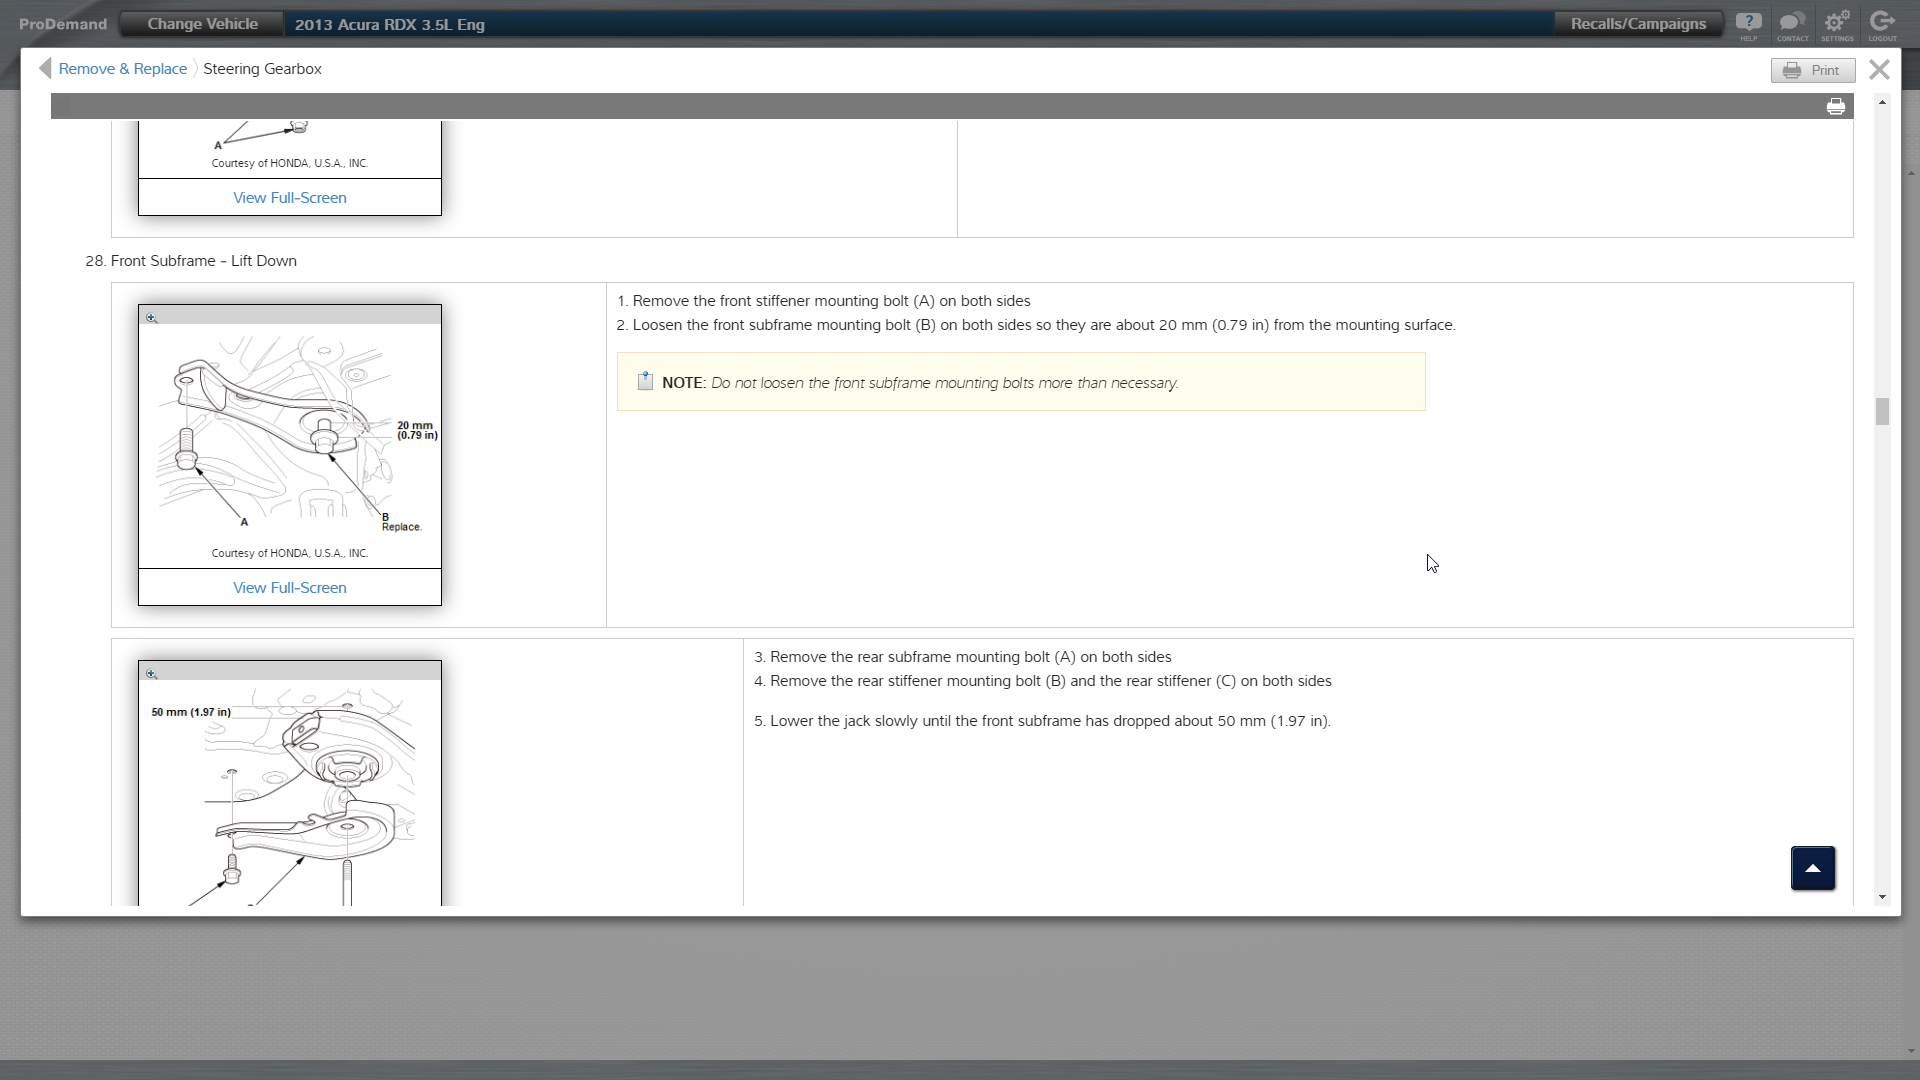
Task: Zoom rear subframe diagram with magnifier icon
Action: (x=152, y=674)
